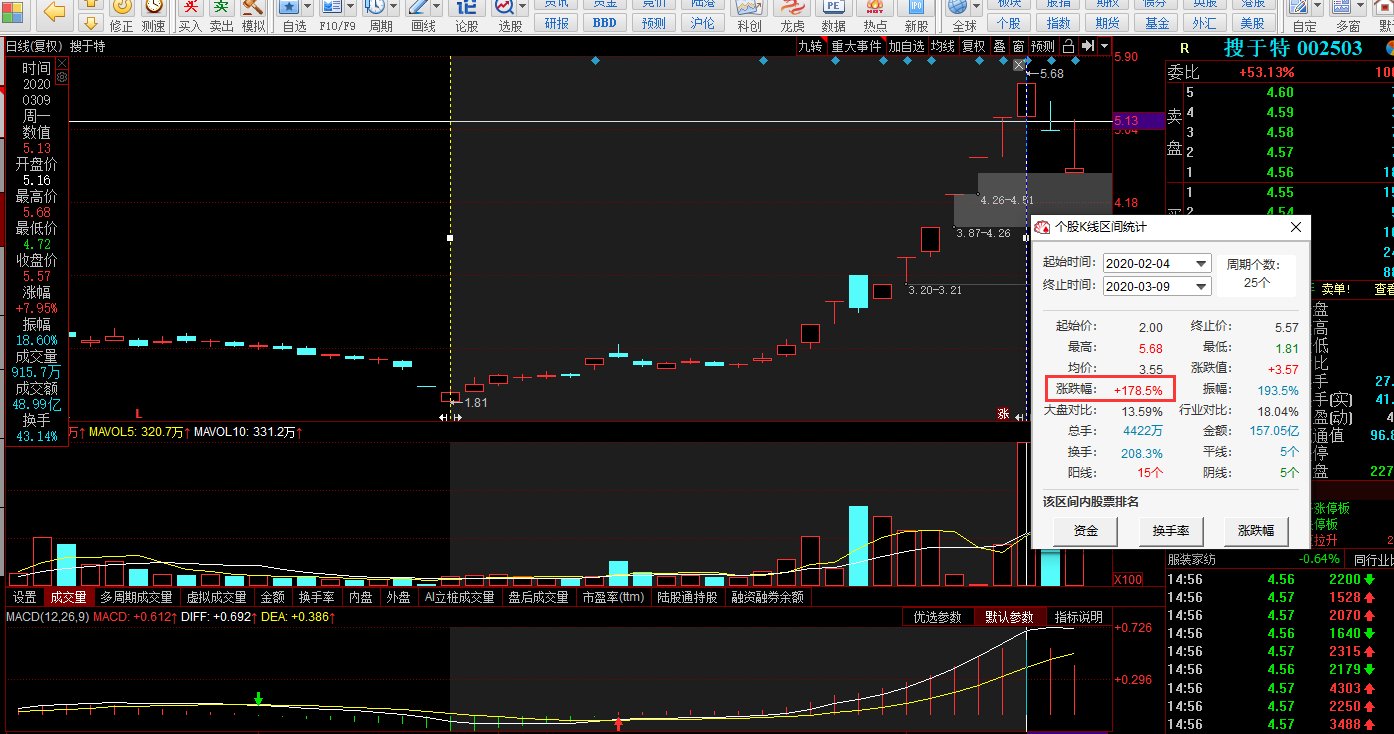Click the 涨跌幅 ranking button
The width and height of the screenshot is (1394, 734).
point(1255,531)
